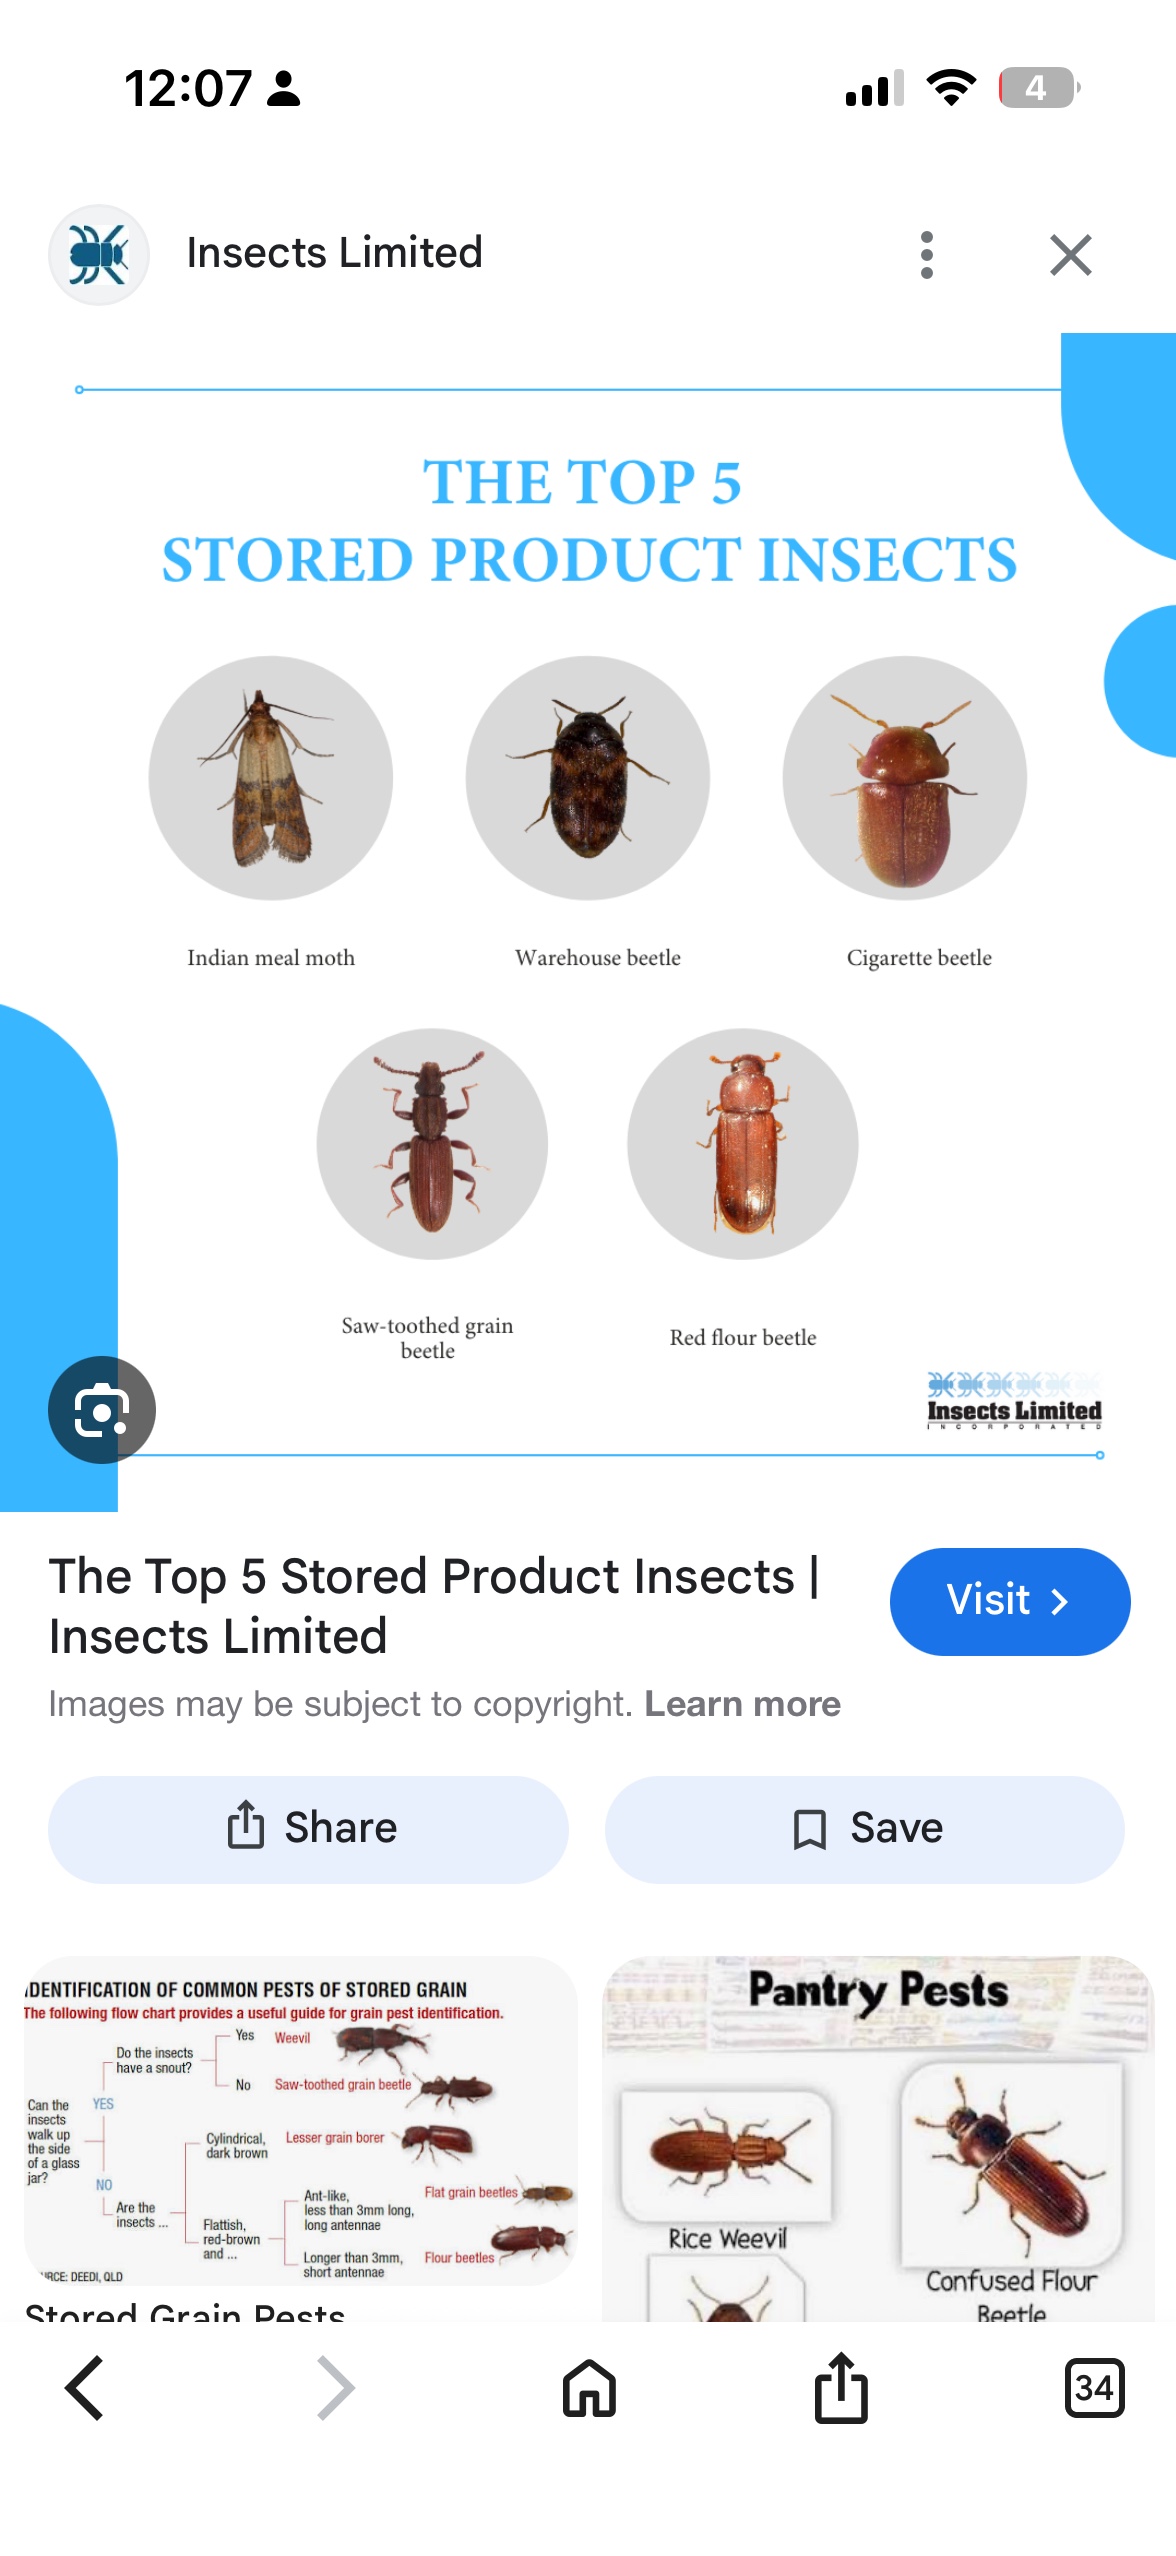1176x2556 pixels.
Task: Go back with the left arrow
Action: 85,2388
